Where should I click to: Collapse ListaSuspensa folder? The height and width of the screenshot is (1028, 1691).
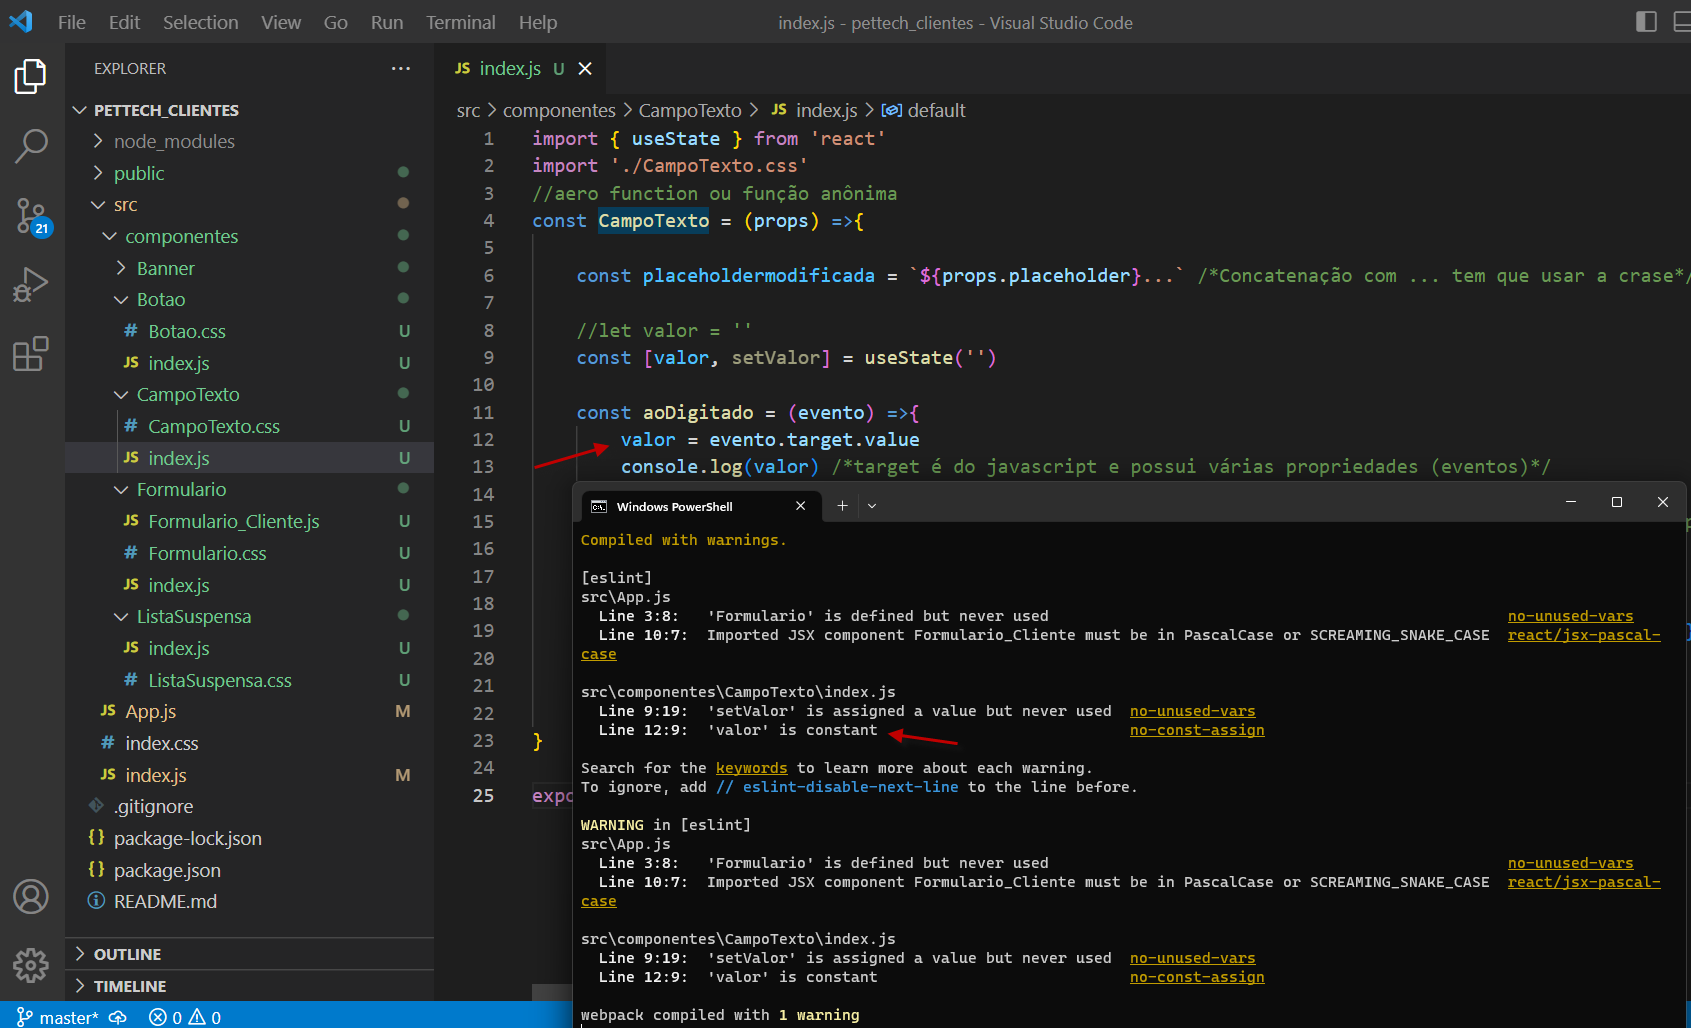click(194, 616)
